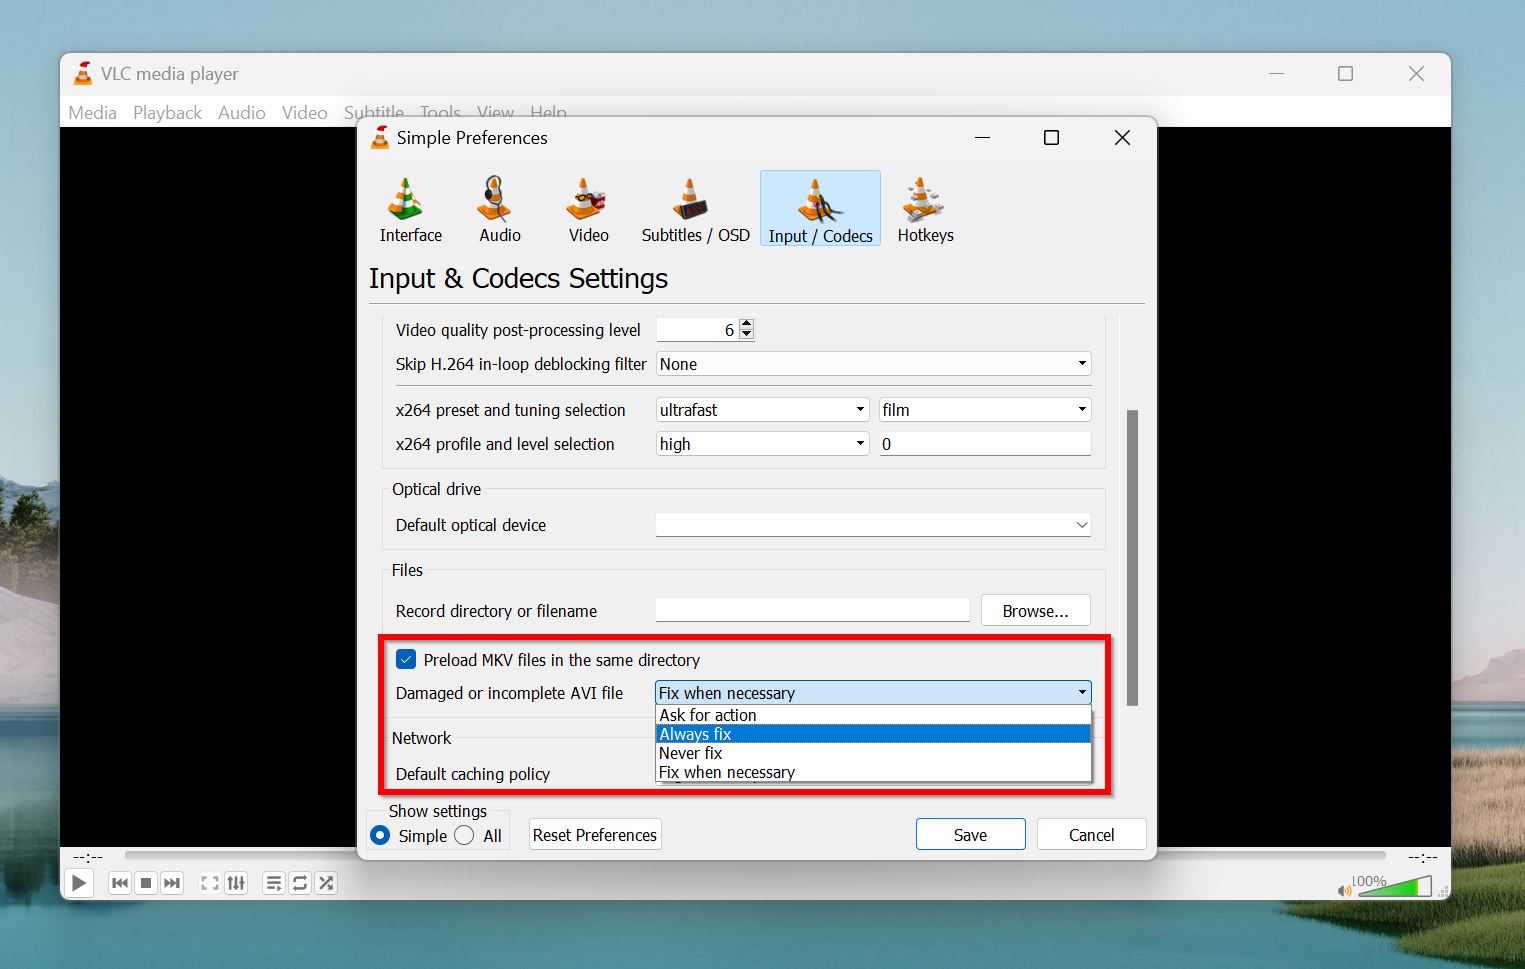
Task: Select the All settings radio button
Action: 464,835
